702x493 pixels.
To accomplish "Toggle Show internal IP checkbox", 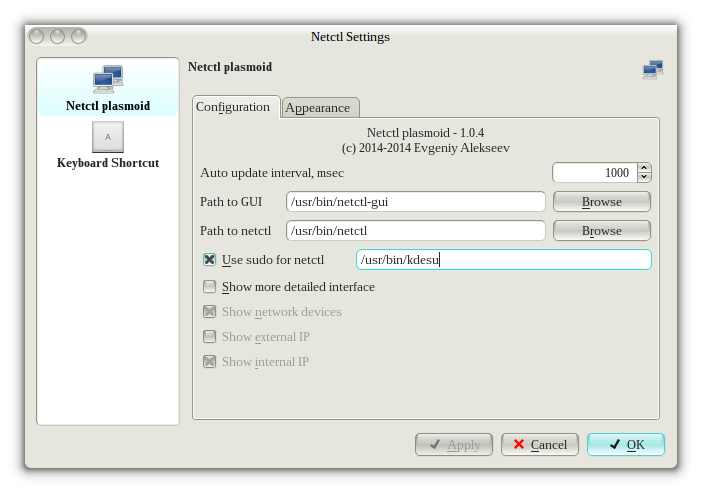I will click(x=210, y=362).
